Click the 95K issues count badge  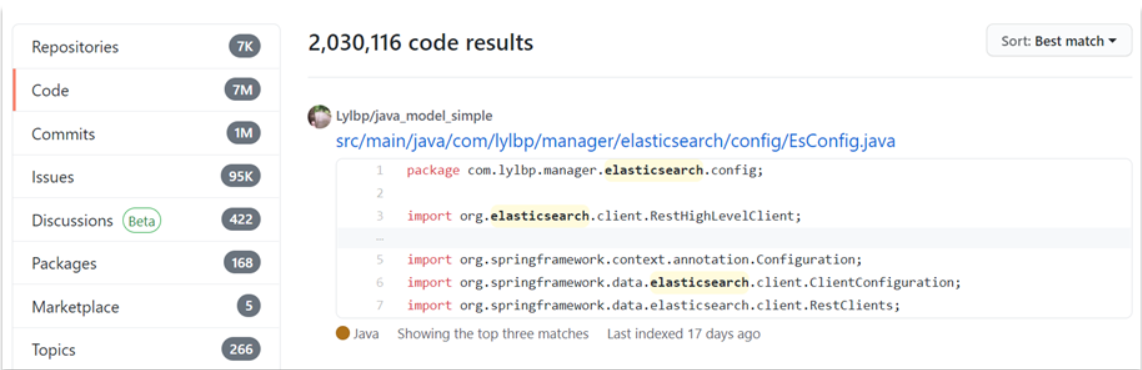tap(241, 177)
